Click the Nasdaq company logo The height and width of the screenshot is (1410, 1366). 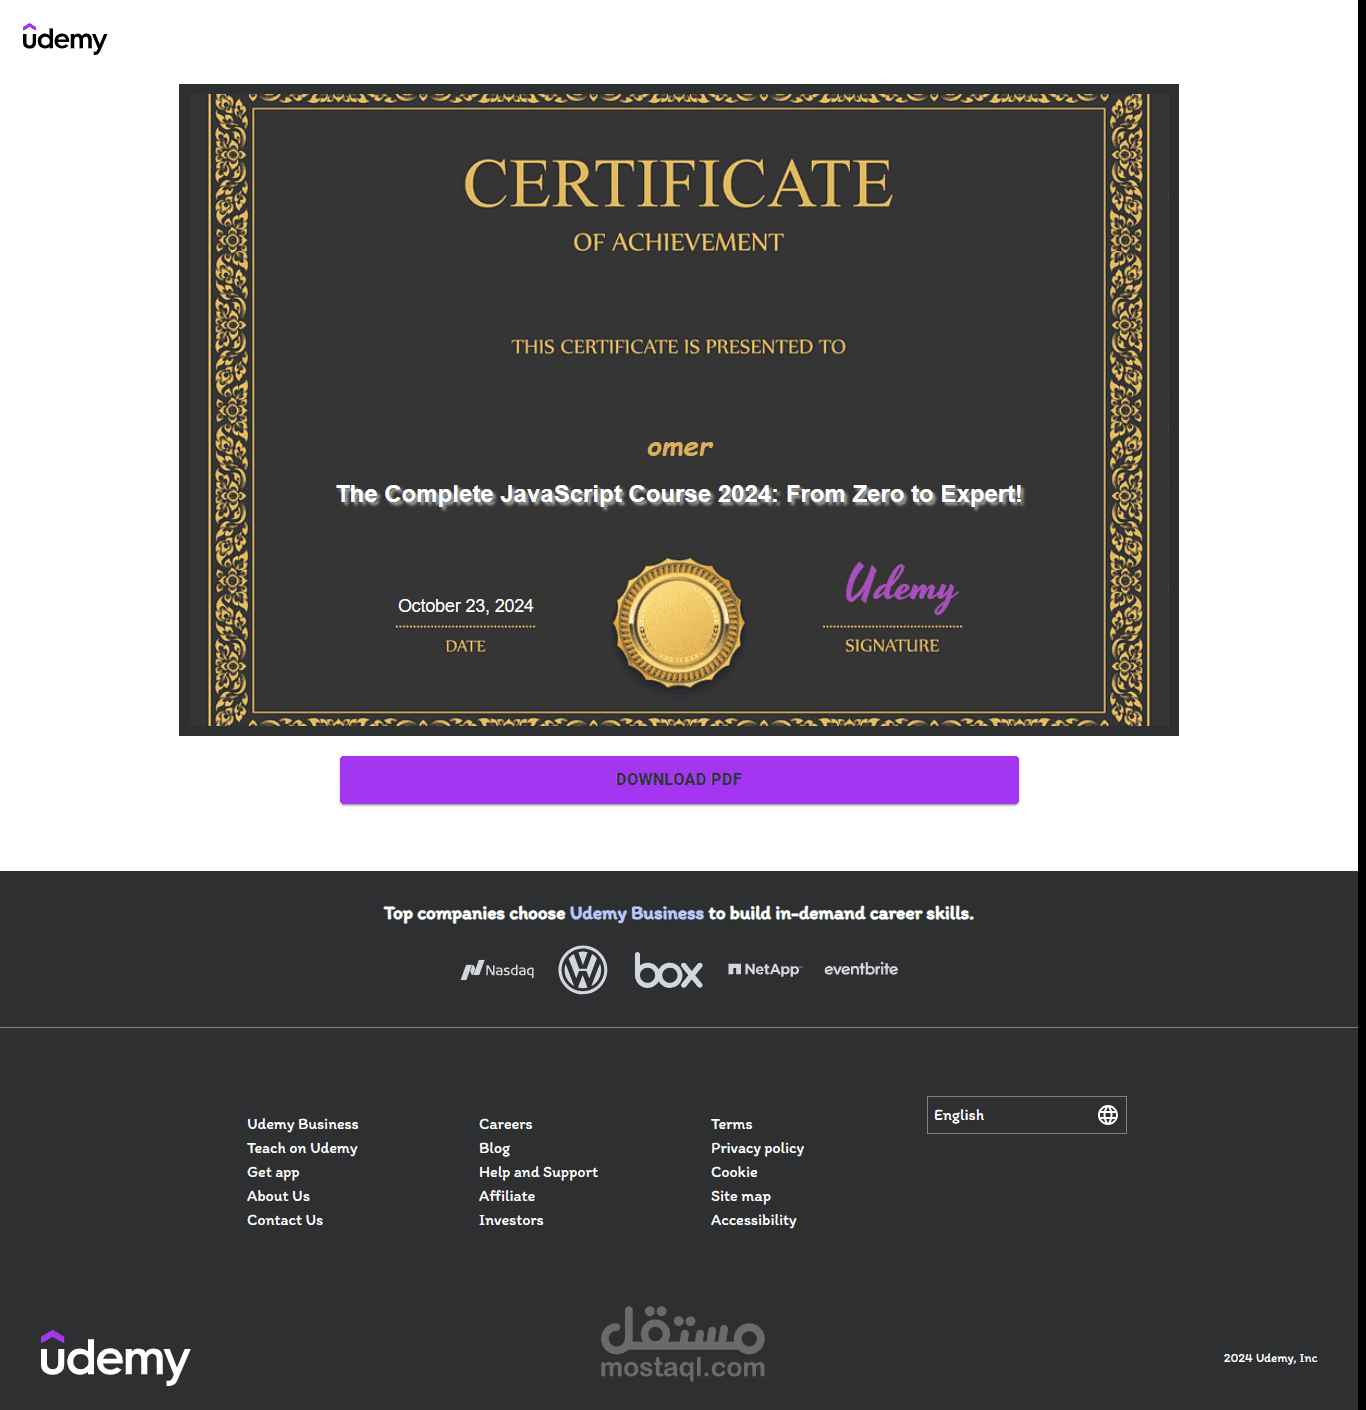[x=497, y=970]
